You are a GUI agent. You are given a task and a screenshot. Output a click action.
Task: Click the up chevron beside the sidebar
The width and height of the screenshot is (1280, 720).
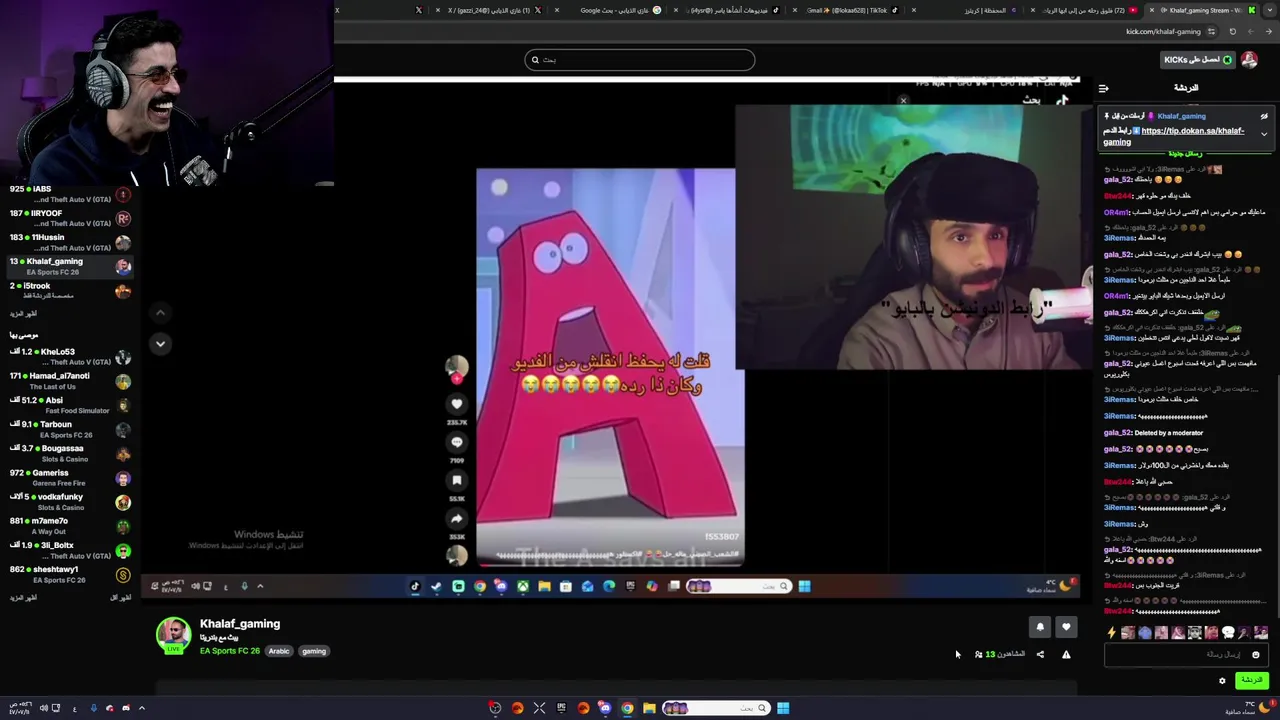tap(160, 313)
